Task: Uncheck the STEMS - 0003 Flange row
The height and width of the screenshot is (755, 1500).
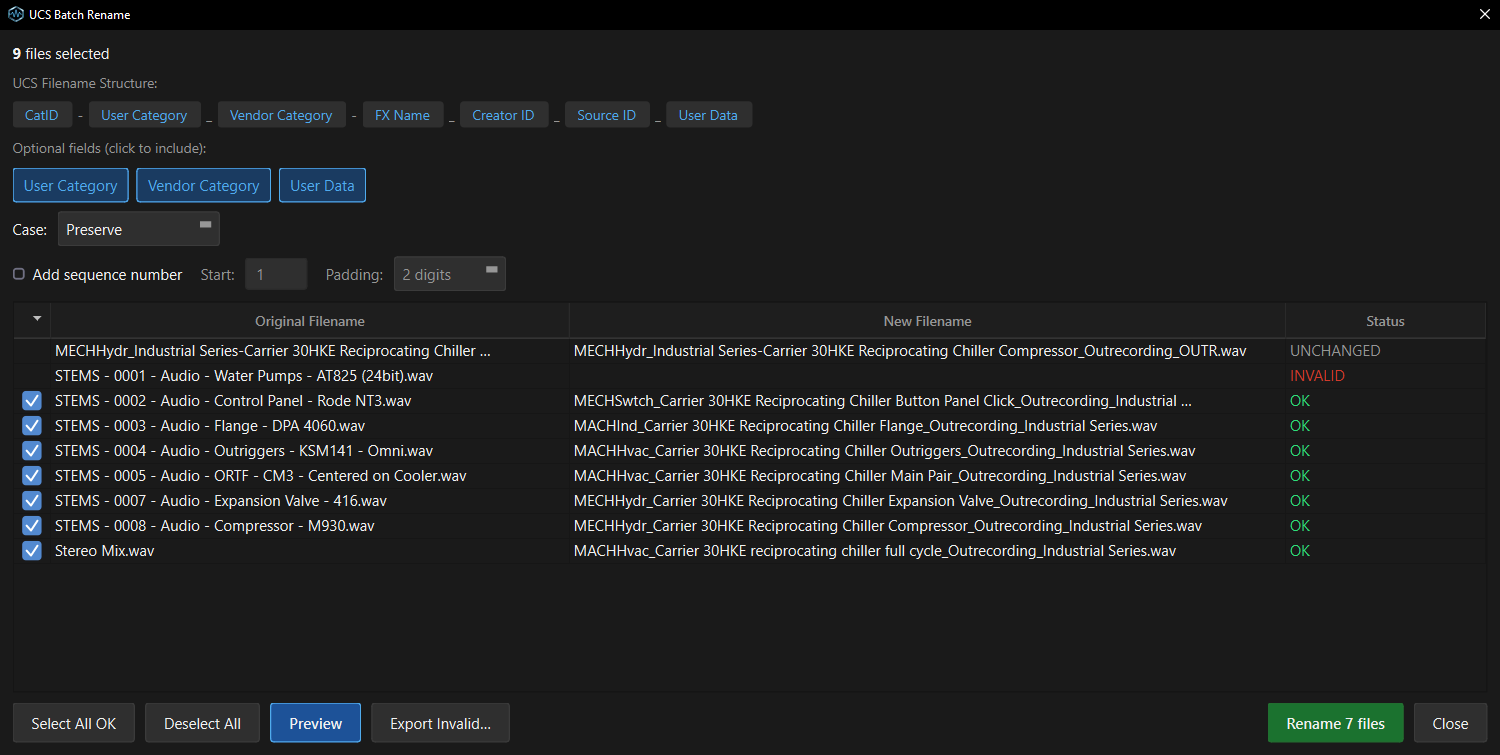Action: click(x=32, y=426)
